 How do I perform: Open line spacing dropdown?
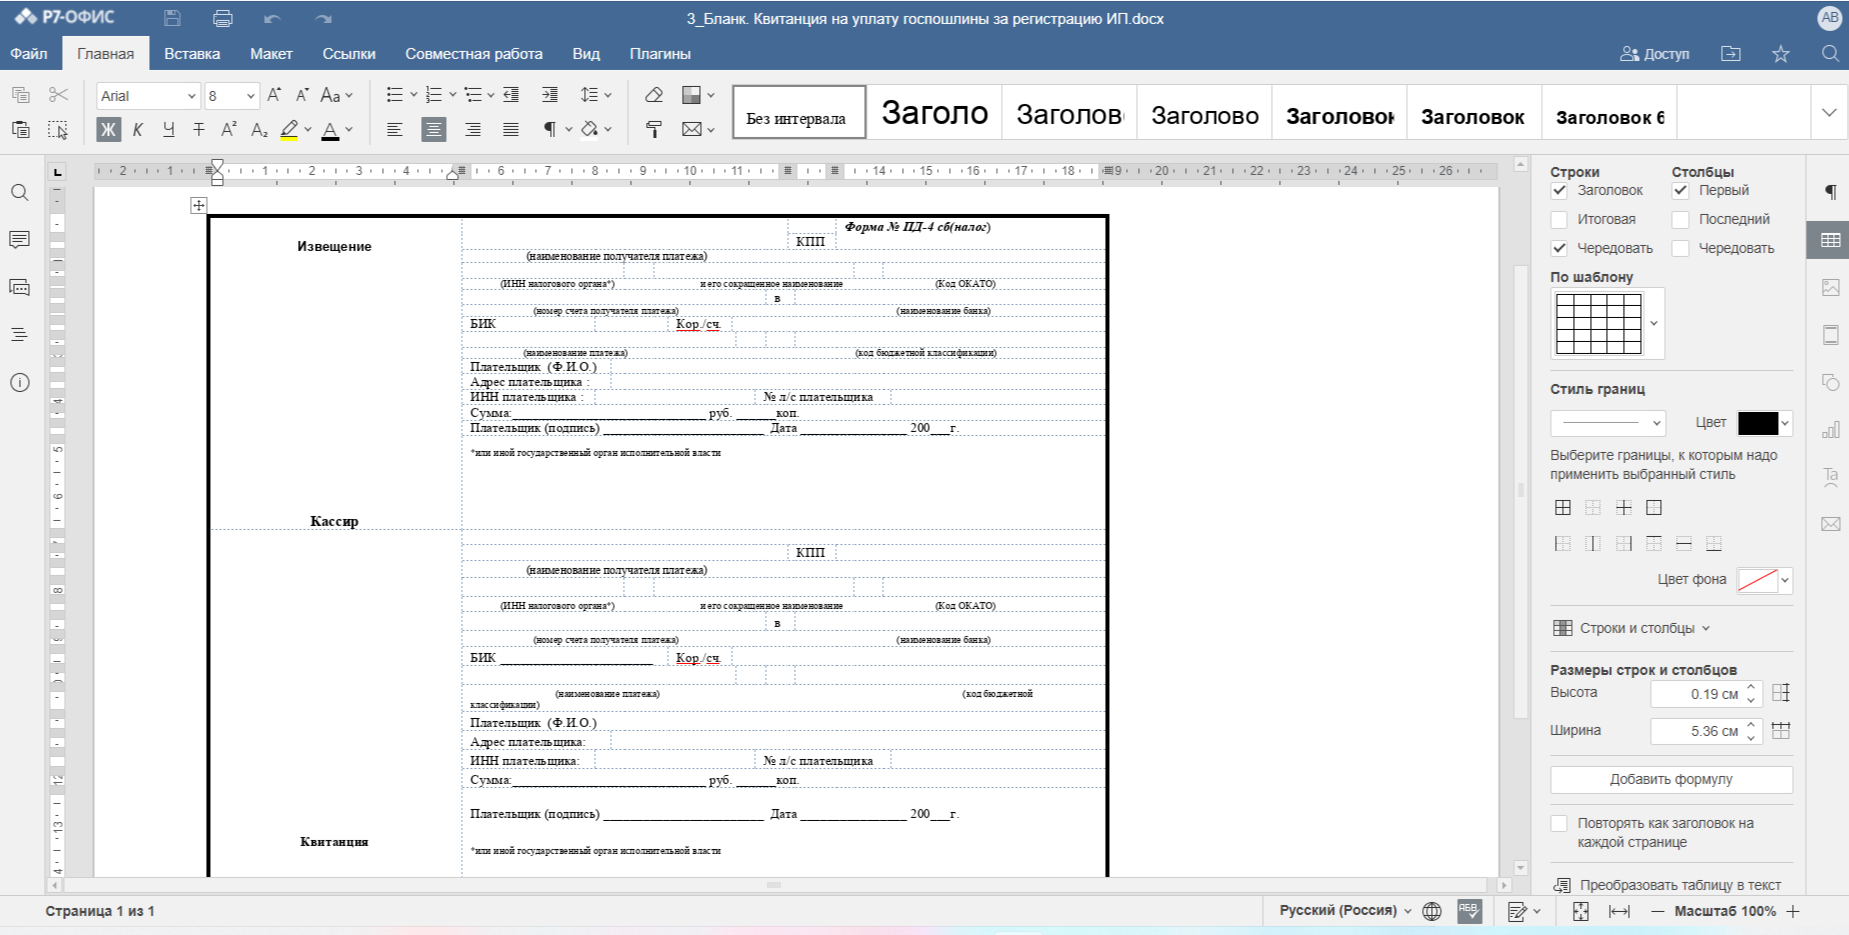coord(596,95)
